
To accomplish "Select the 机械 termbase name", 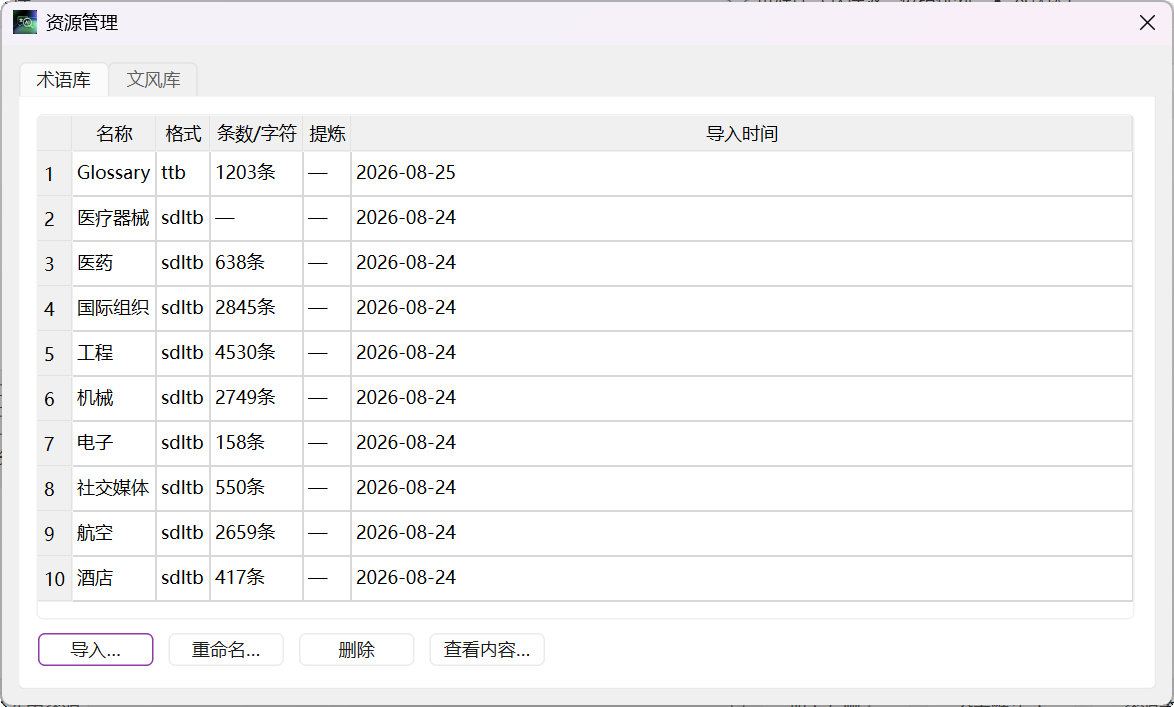I will [114, 398].
